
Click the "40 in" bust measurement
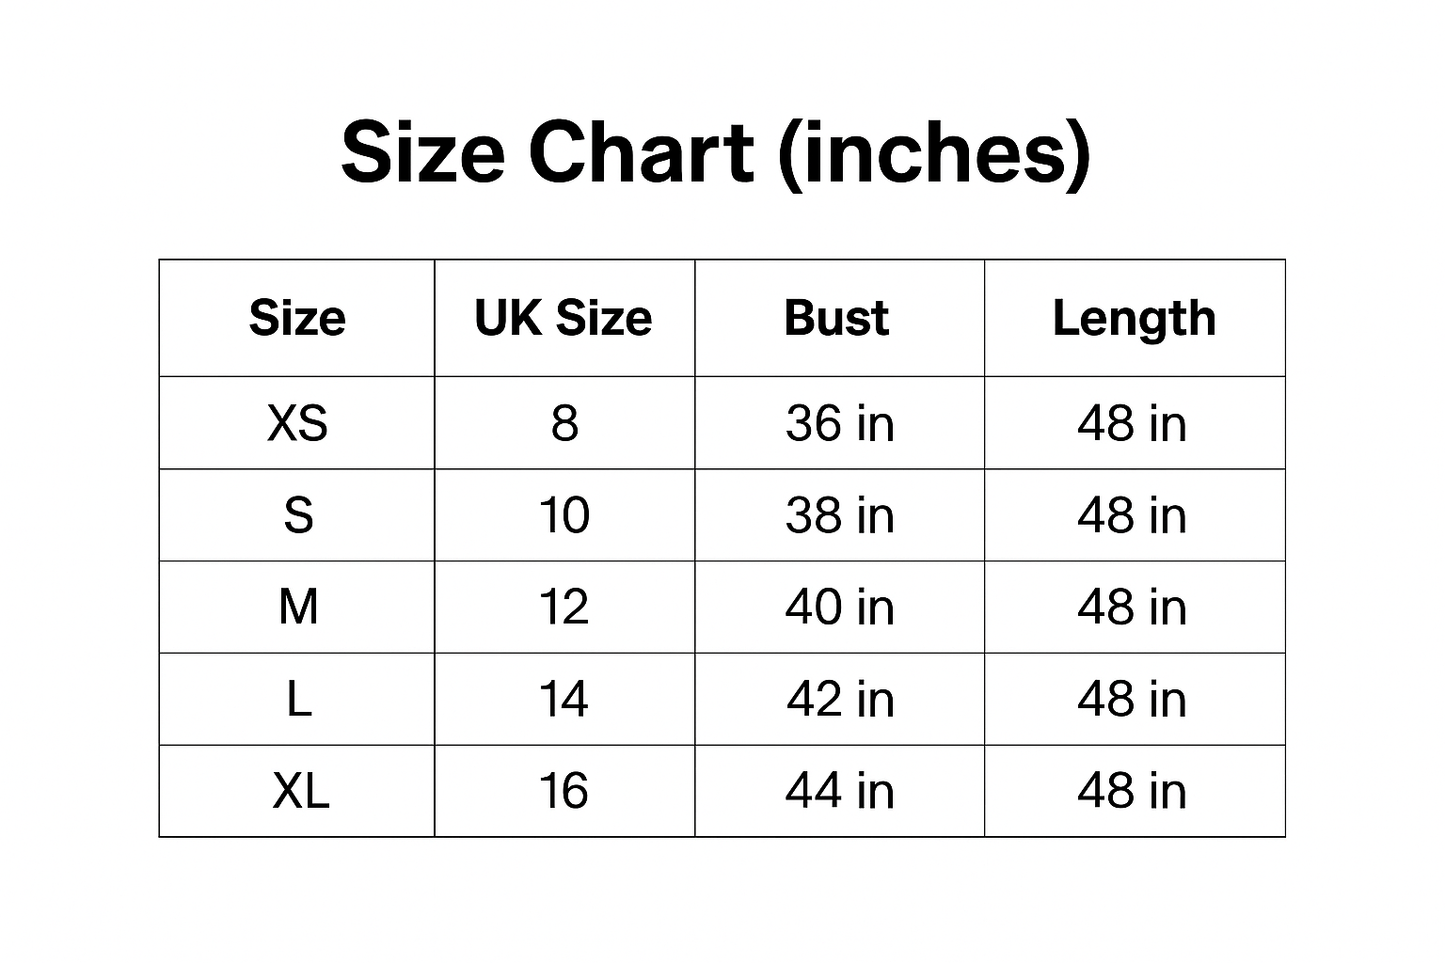[839, 607]
